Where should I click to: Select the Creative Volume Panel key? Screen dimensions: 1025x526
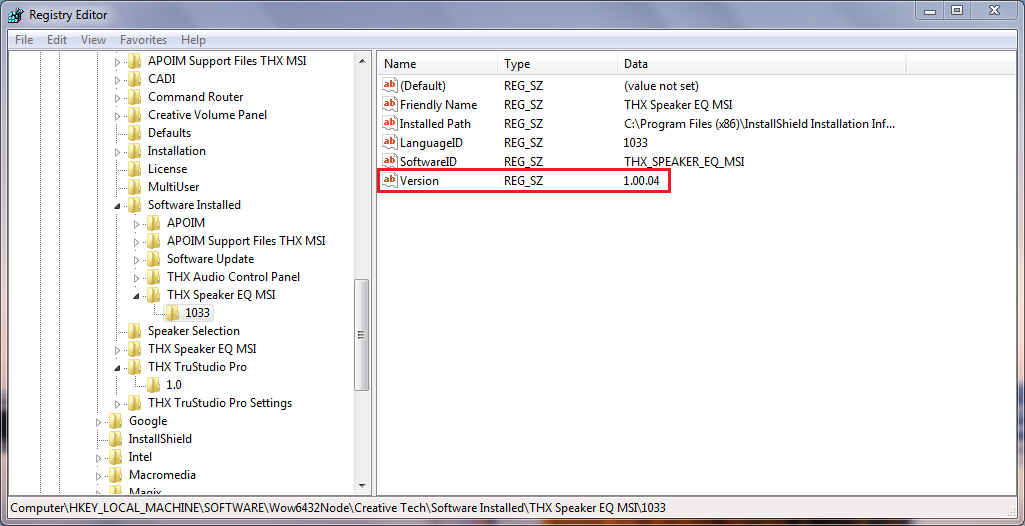pos(207,115)
